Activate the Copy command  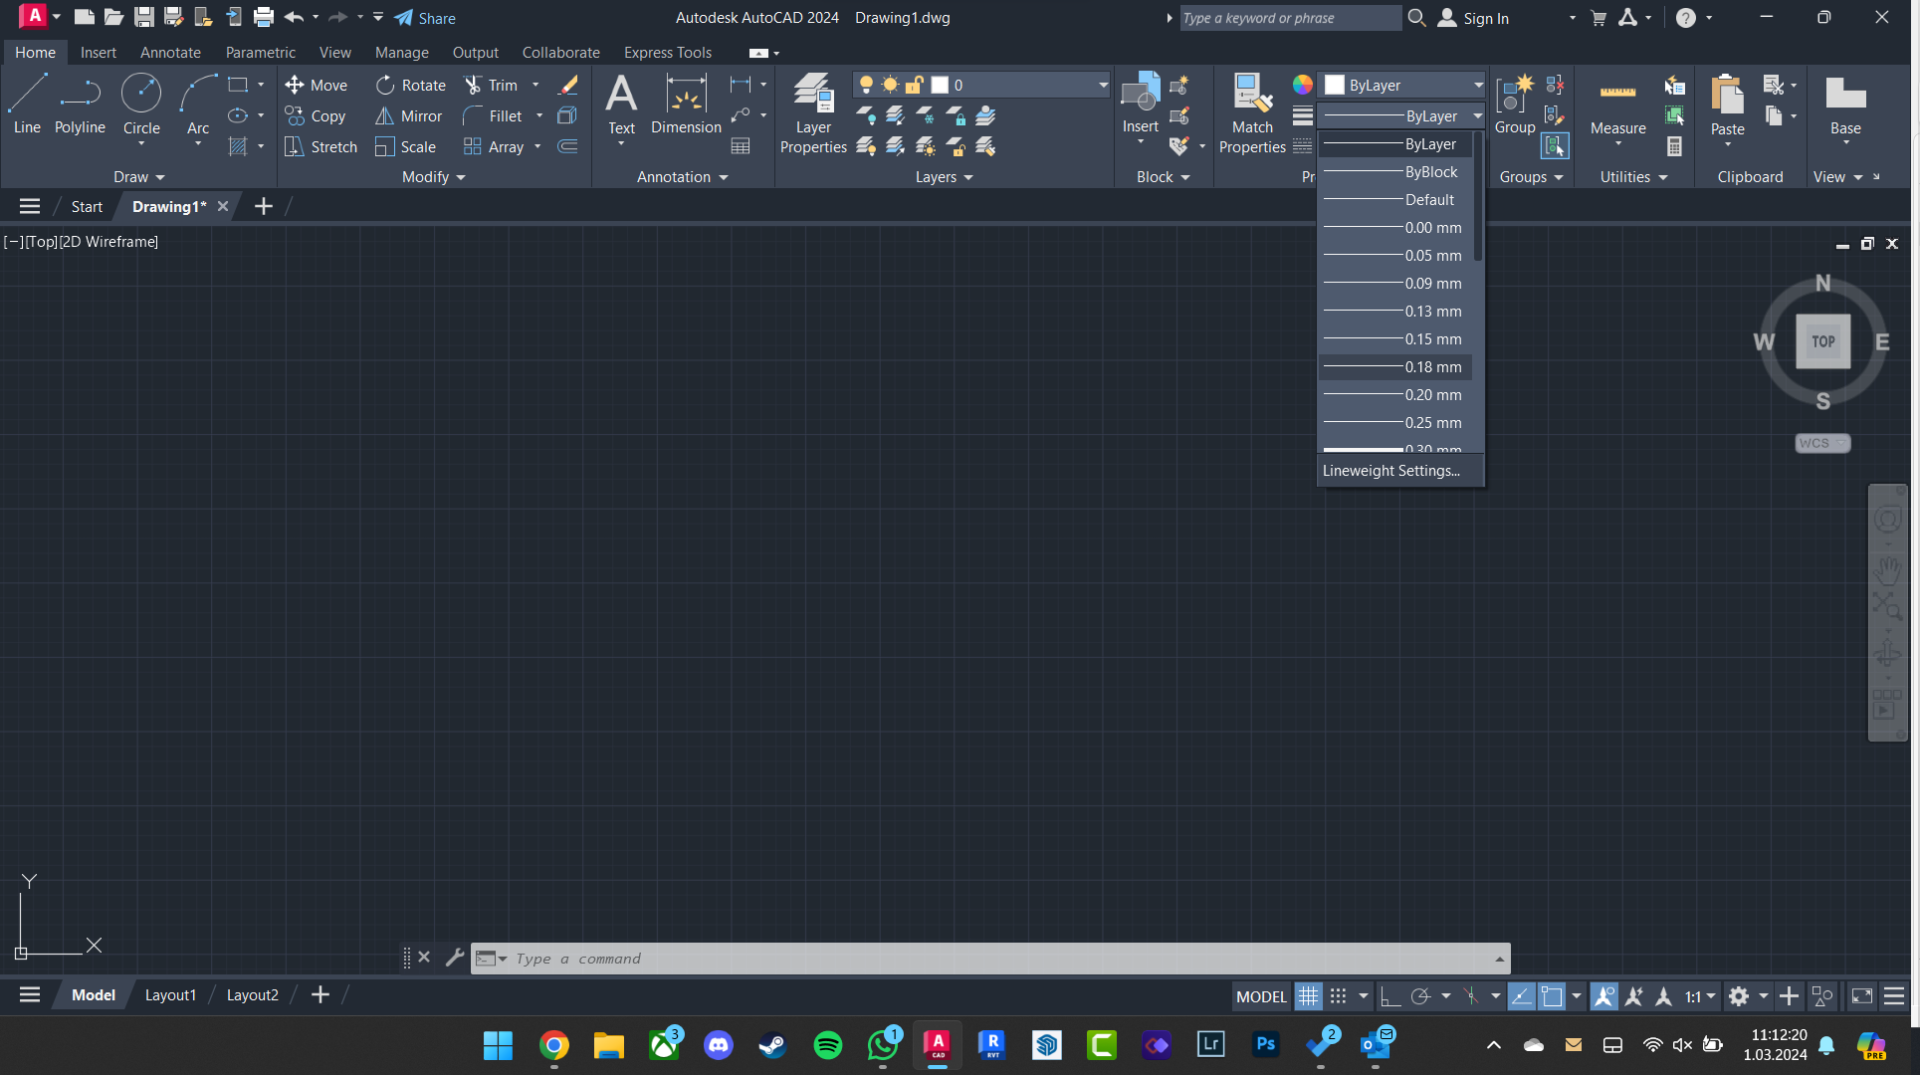pos(315,116)
